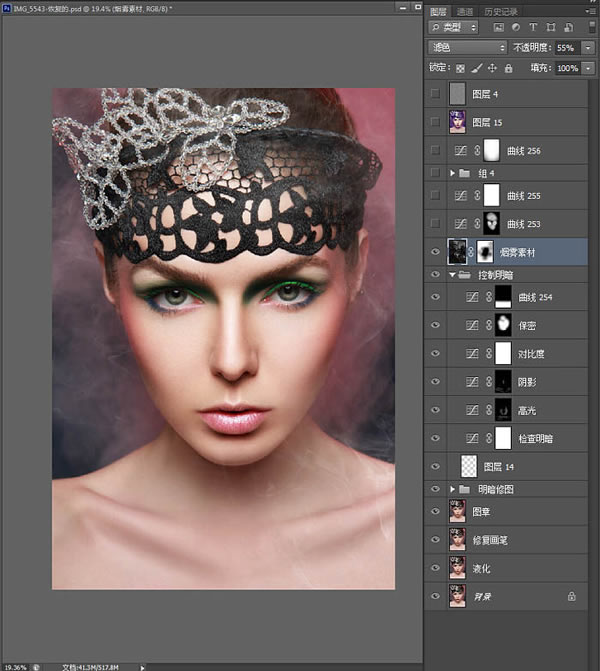600x671 pixels.
Task: Open the 滤色 blend mode dropdown
Action: pyautogui.click(x=467, y=47)
